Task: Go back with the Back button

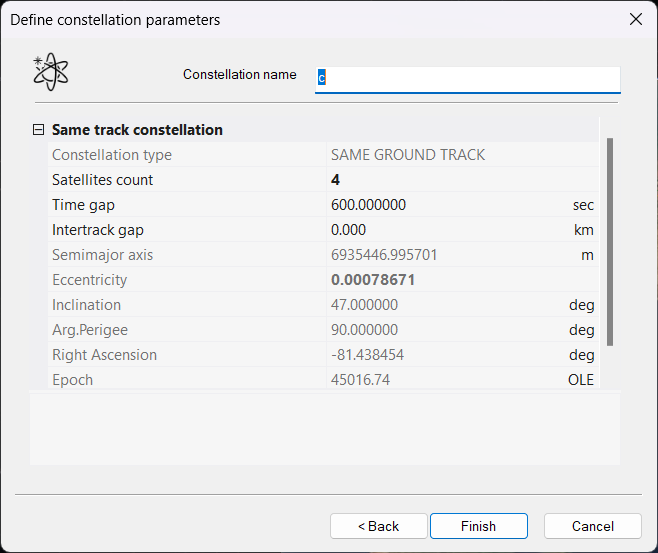Action: click(379, 526)
